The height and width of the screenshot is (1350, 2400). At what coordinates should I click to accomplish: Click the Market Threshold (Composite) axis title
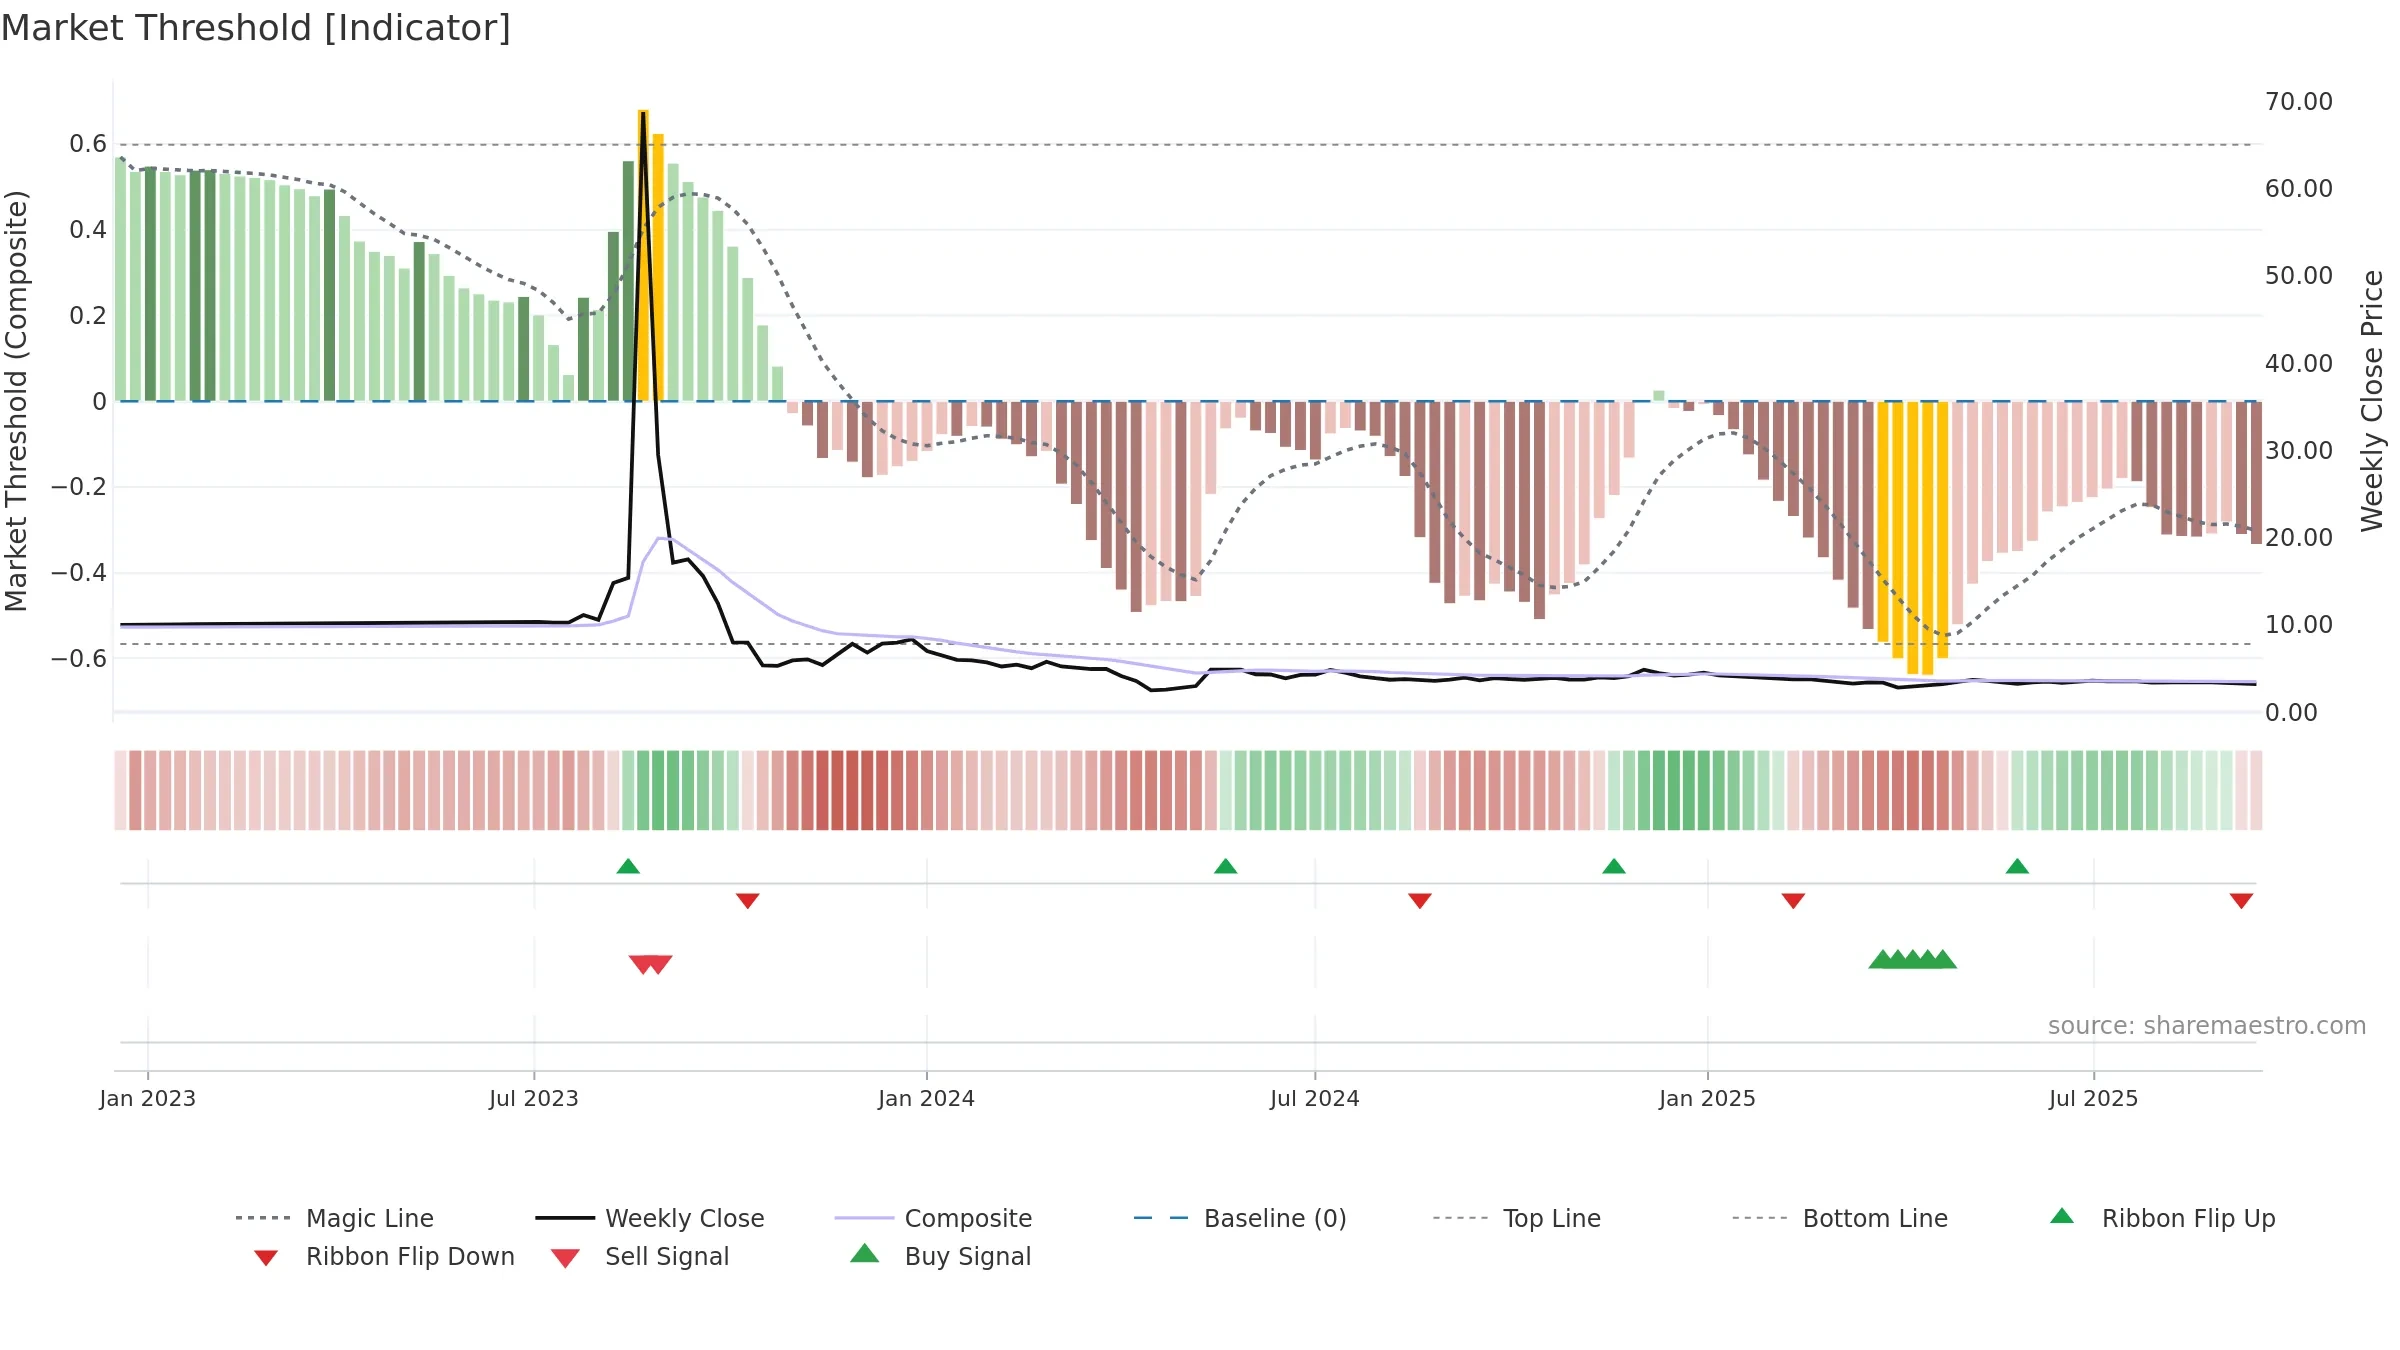coord(16,400)
